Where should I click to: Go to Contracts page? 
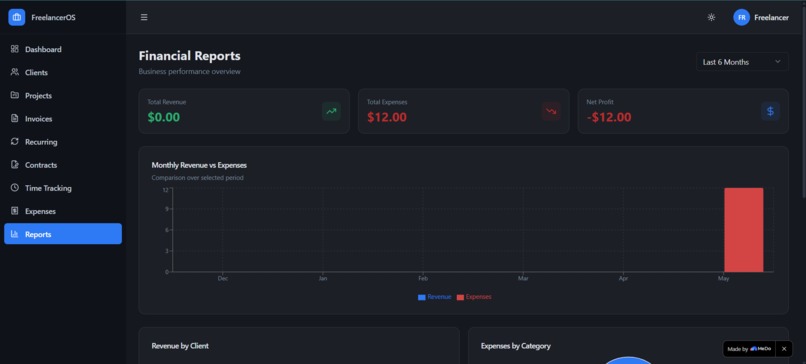[x=63, y=165]
